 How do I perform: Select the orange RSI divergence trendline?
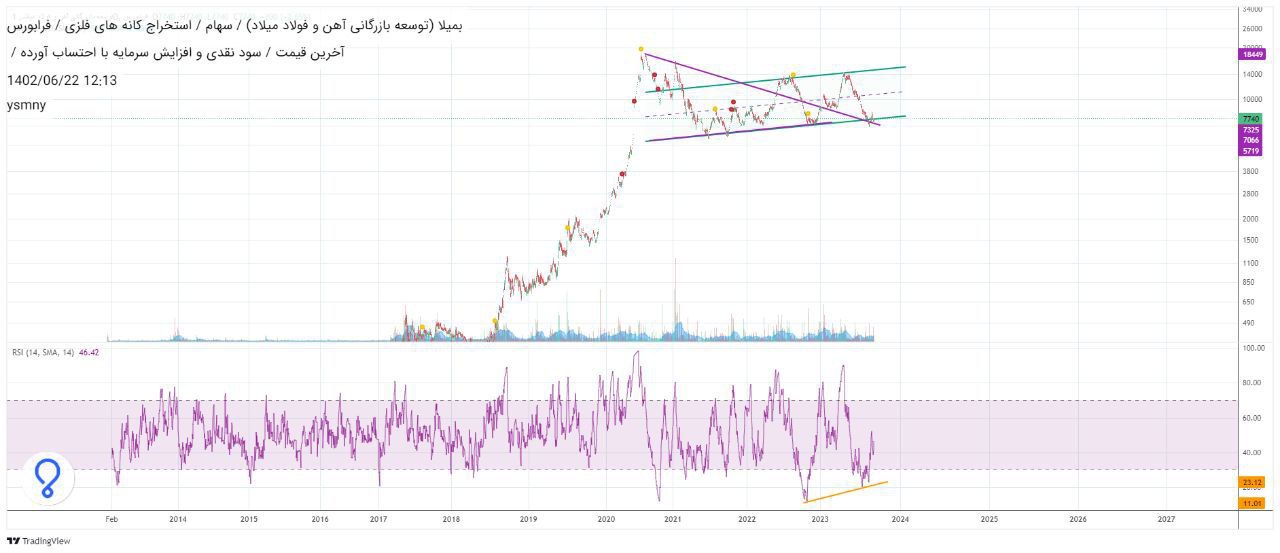coord(845,492)
